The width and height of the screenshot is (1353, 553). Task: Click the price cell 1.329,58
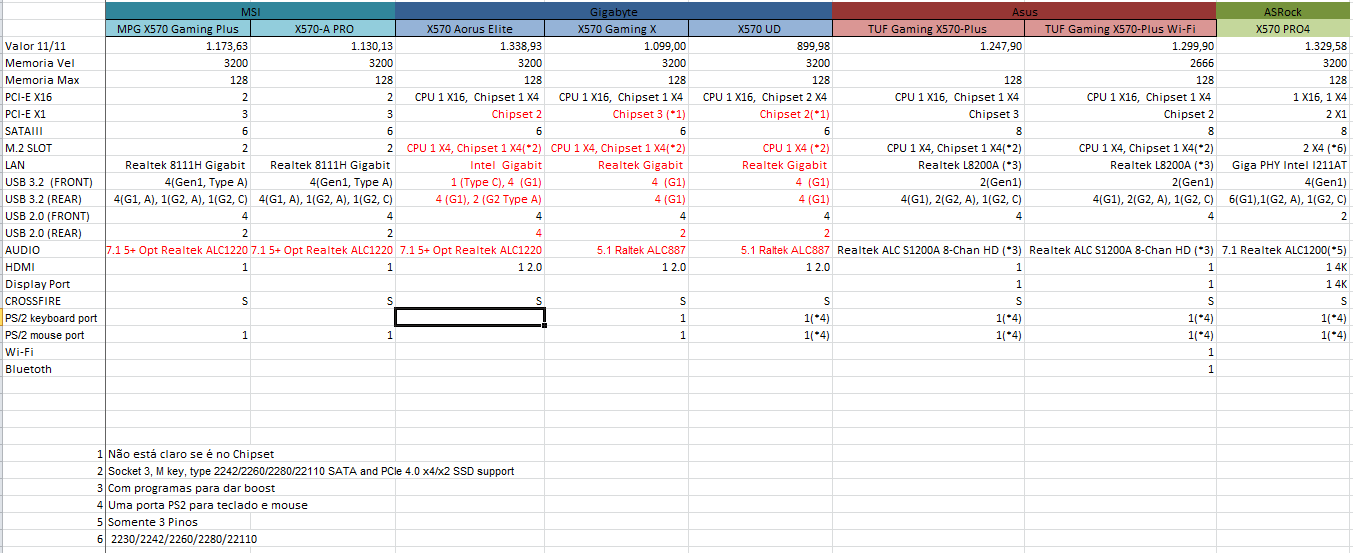point(1284,46)
